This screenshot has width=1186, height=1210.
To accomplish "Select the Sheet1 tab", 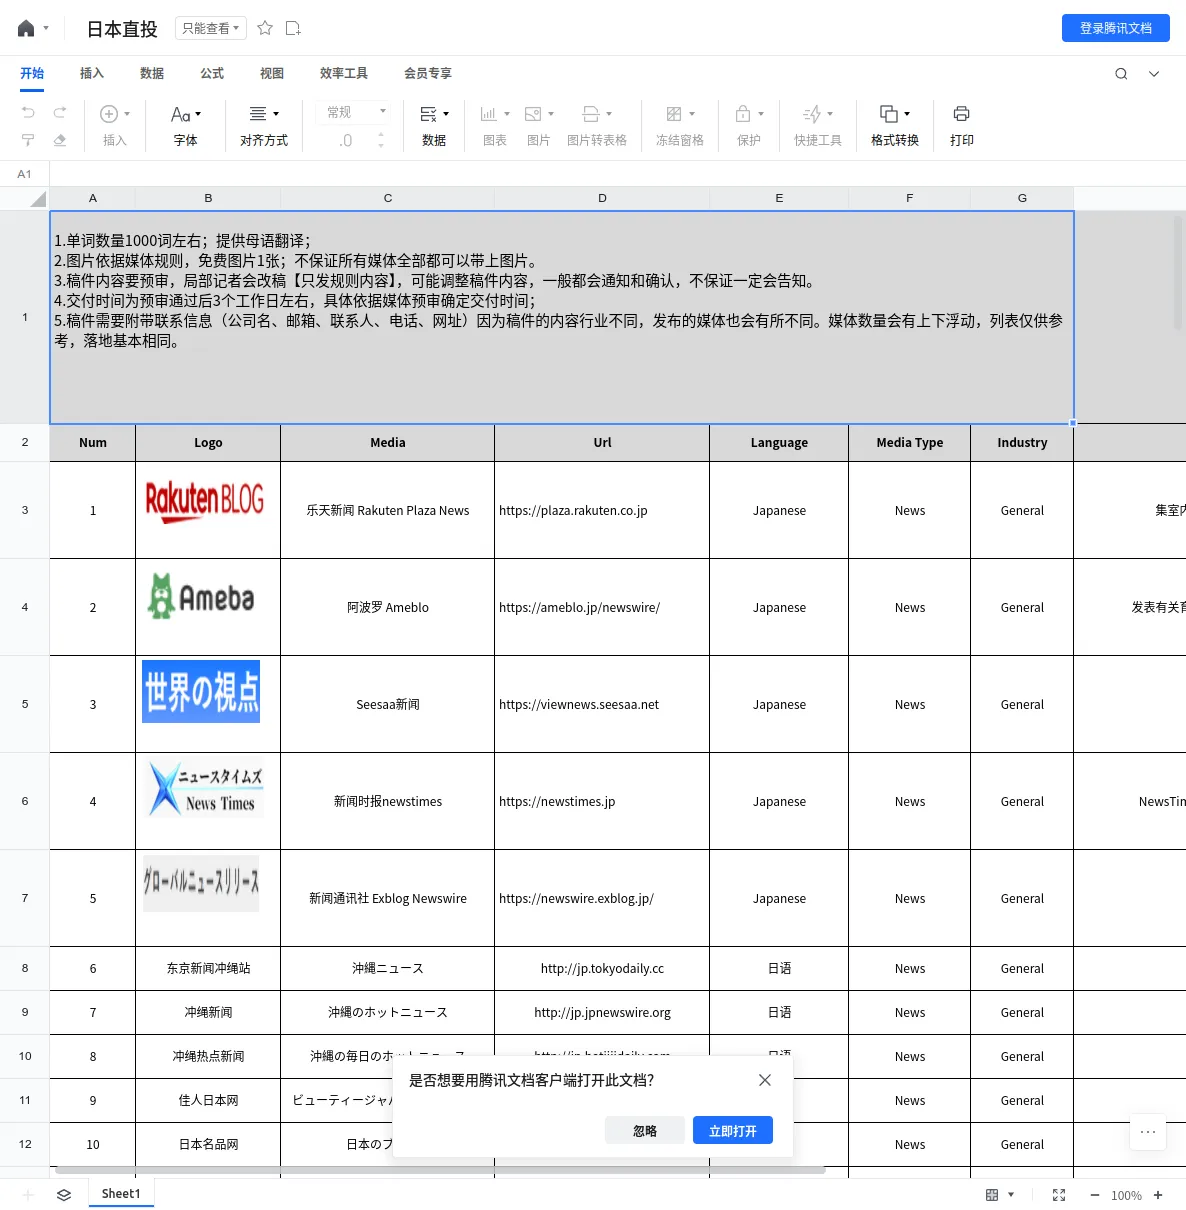I will 121,1194.
